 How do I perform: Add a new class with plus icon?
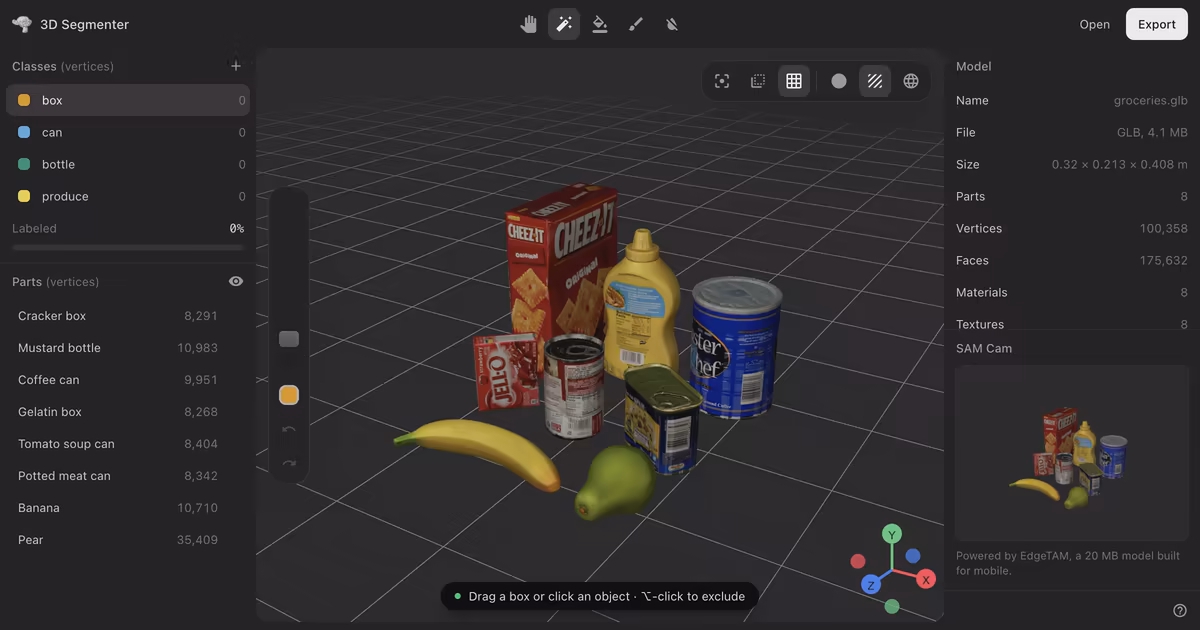click(x=236, y=66)
